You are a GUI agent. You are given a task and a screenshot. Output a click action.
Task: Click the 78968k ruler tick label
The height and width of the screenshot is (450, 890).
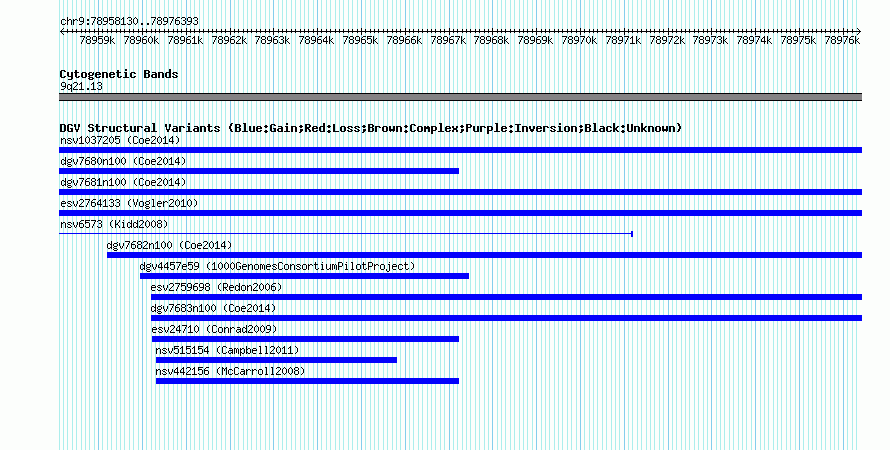492,40
